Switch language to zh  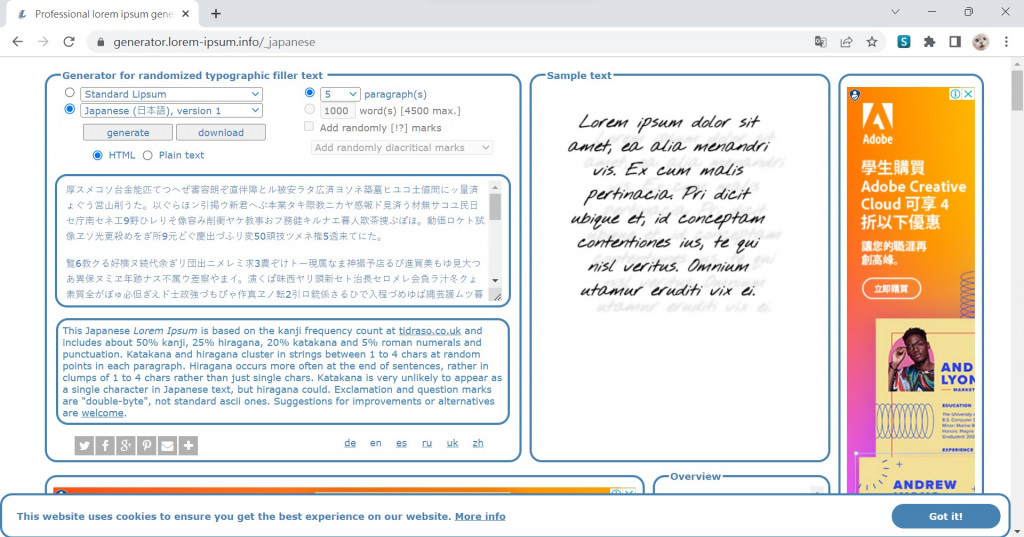point(478,443)
